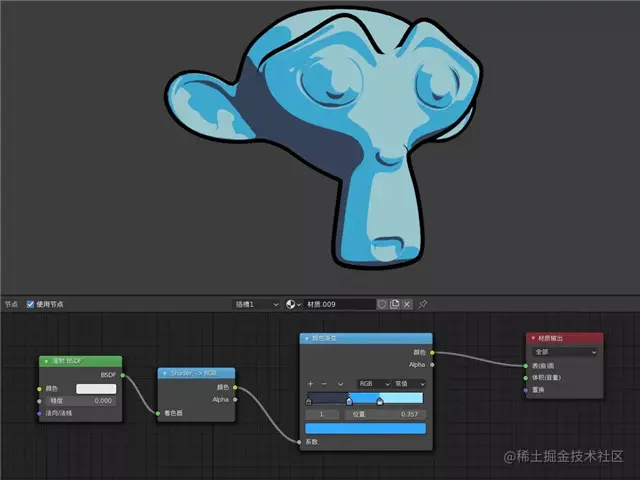
Task: Toggle the 使用节点 (Use Nodes) checkbox
Action: (x=30, y=304)
